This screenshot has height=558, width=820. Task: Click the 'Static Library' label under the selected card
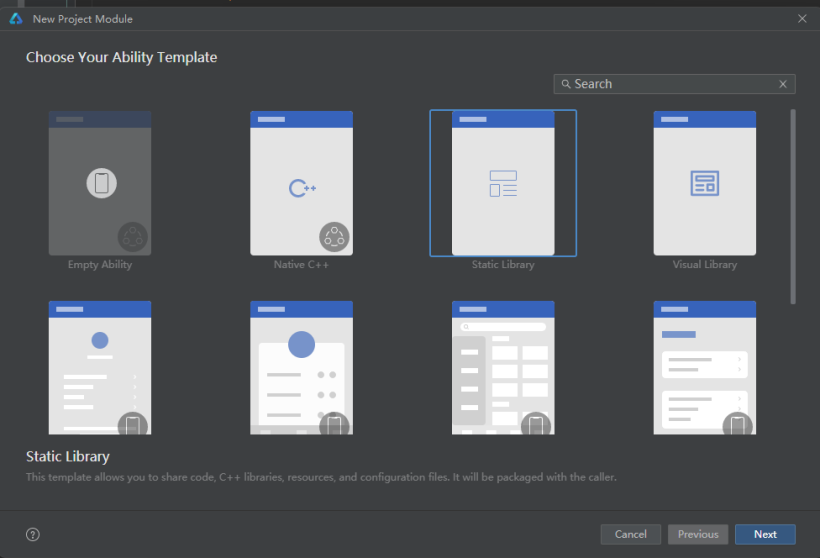click(503, 265)
